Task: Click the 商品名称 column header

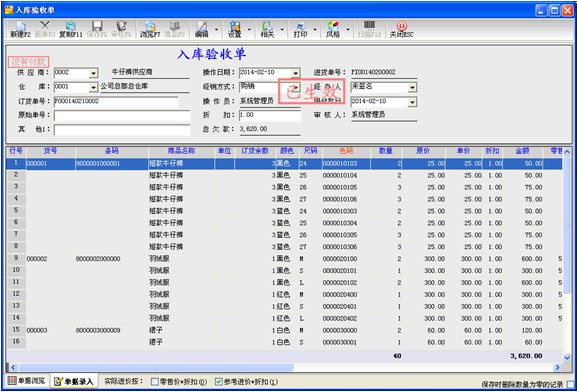Action: coord(181,151)
